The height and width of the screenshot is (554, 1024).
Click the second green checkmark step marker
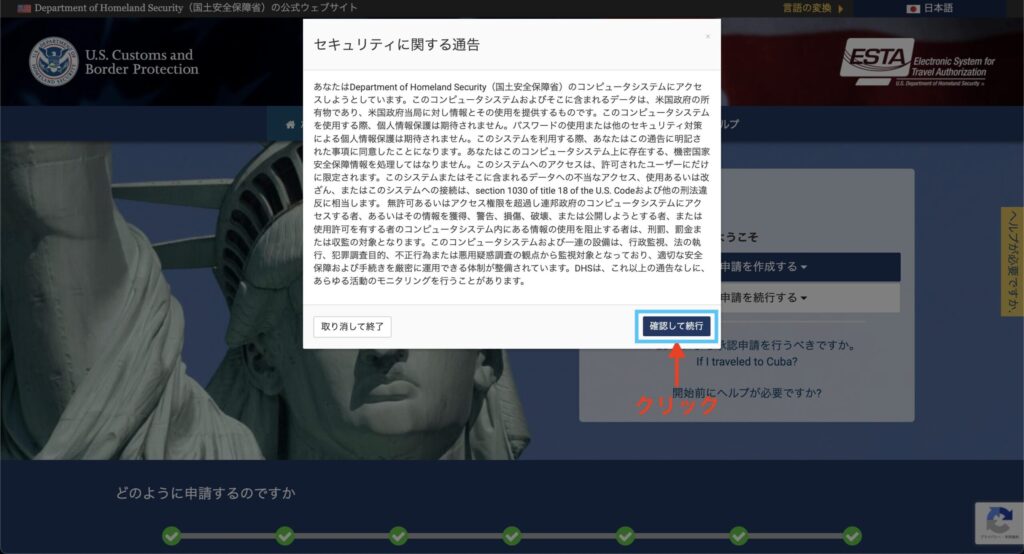285,536
